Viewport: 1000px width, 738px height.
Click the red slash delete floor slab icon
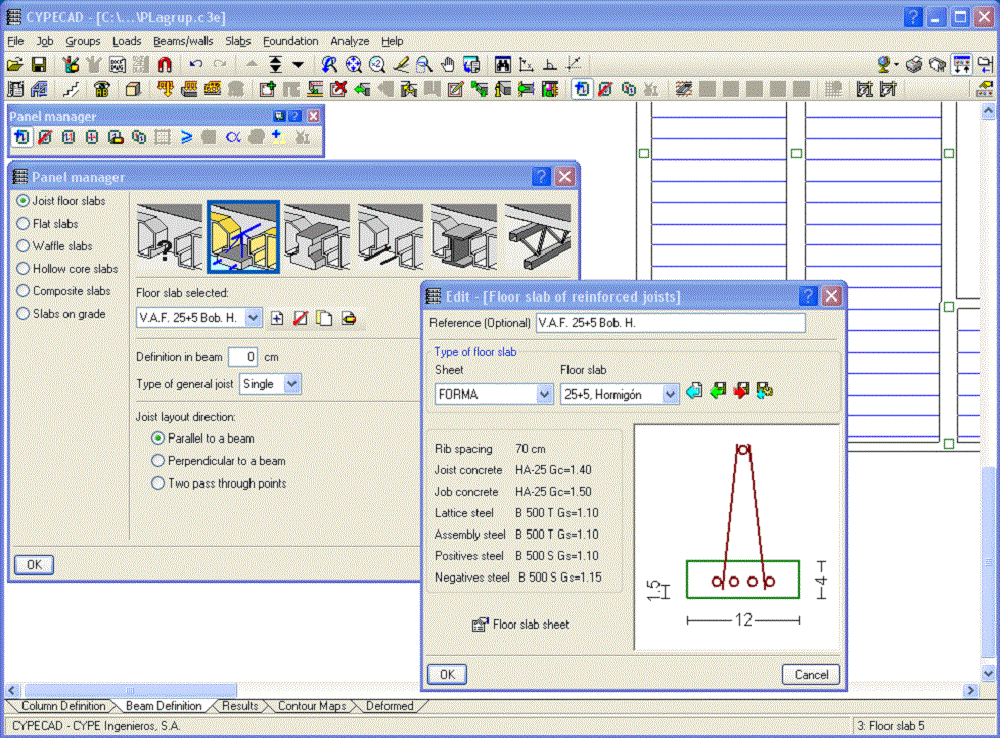pyautogui.click(x=300, y=318)
